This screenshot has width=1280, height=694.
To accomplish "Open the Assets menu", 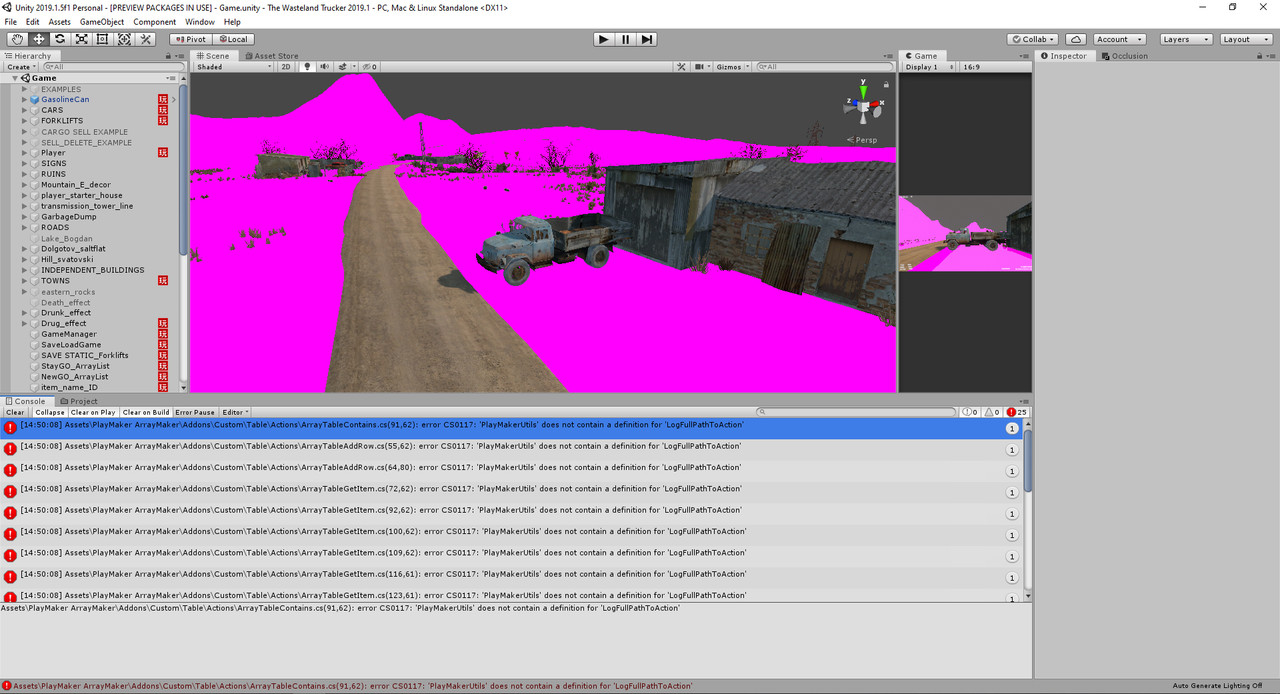I will 60,21.
